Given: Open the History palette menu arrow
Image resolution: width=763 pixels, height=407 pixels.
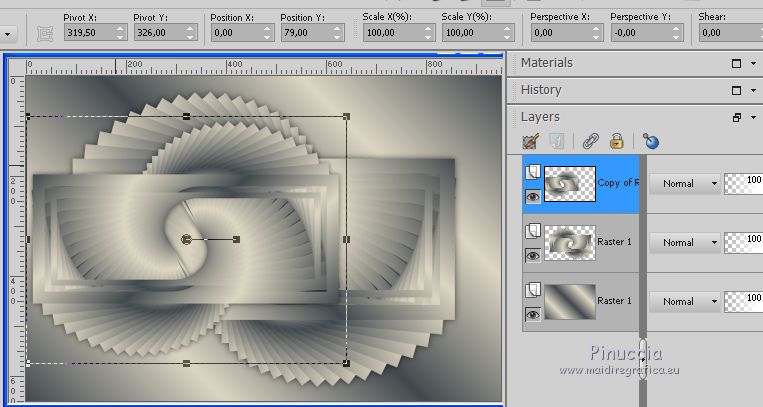Looking at the screenshot, I should pos(753,91).
